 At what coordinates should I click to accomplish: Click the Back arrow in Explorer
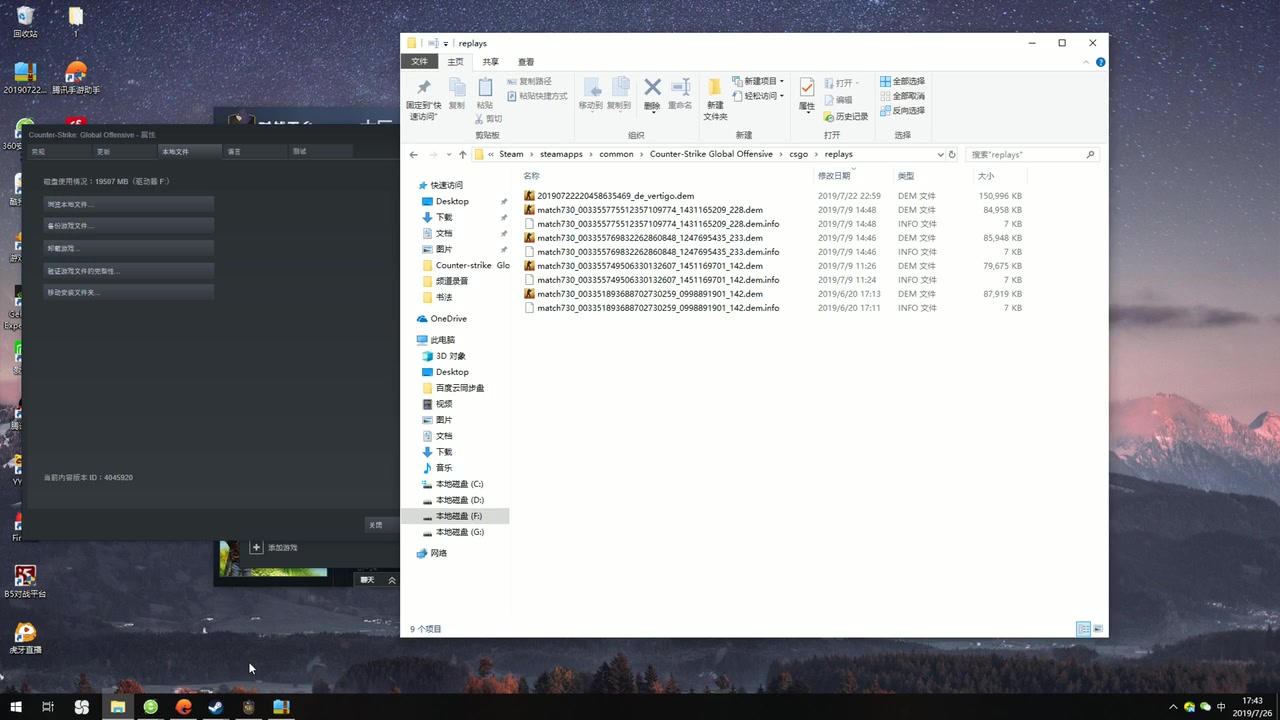coord(413,155)
